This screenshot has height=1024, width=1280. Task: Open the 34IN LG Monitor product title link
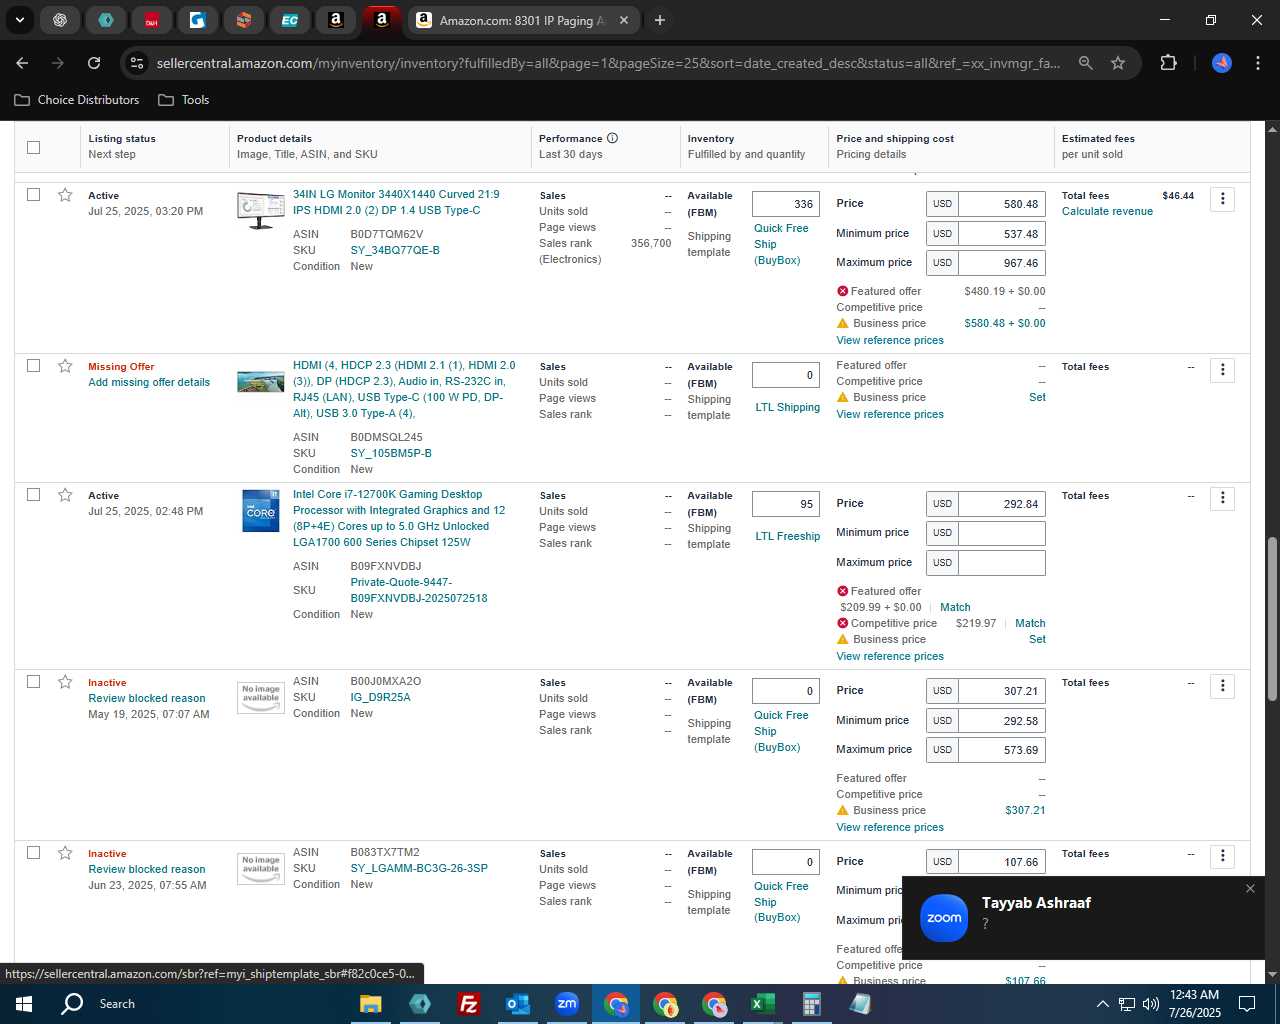396,202
